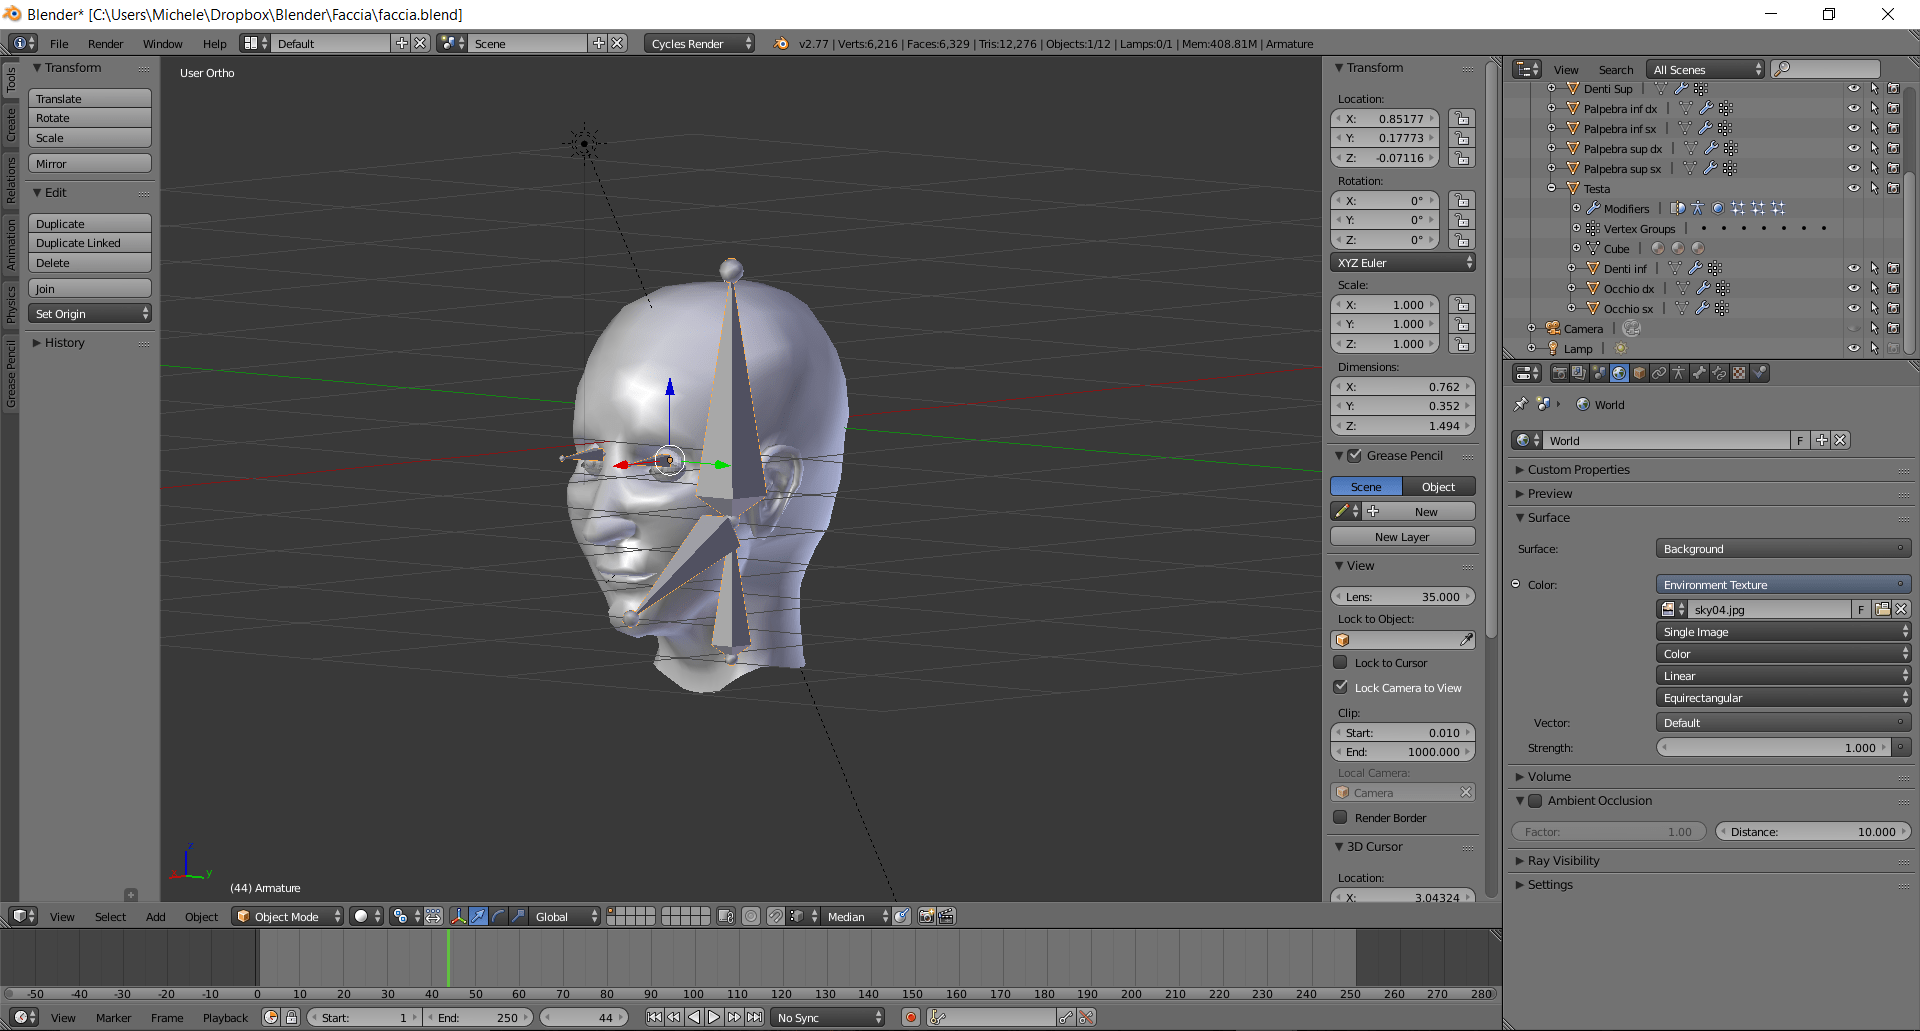Image resolution: width=1920 pixels, height=1031 pixels.
Task: Click the Translate button
Action: coord(90,98)
